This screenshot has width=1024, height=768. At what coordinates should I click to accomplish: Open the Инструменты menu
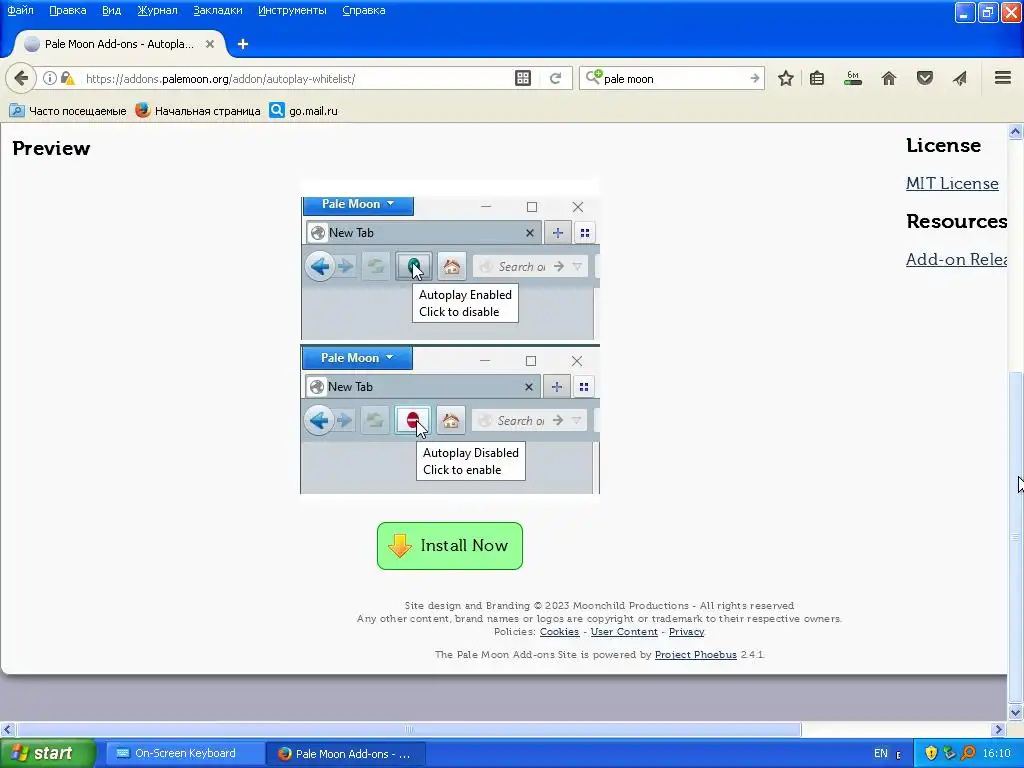coord(292,10)
